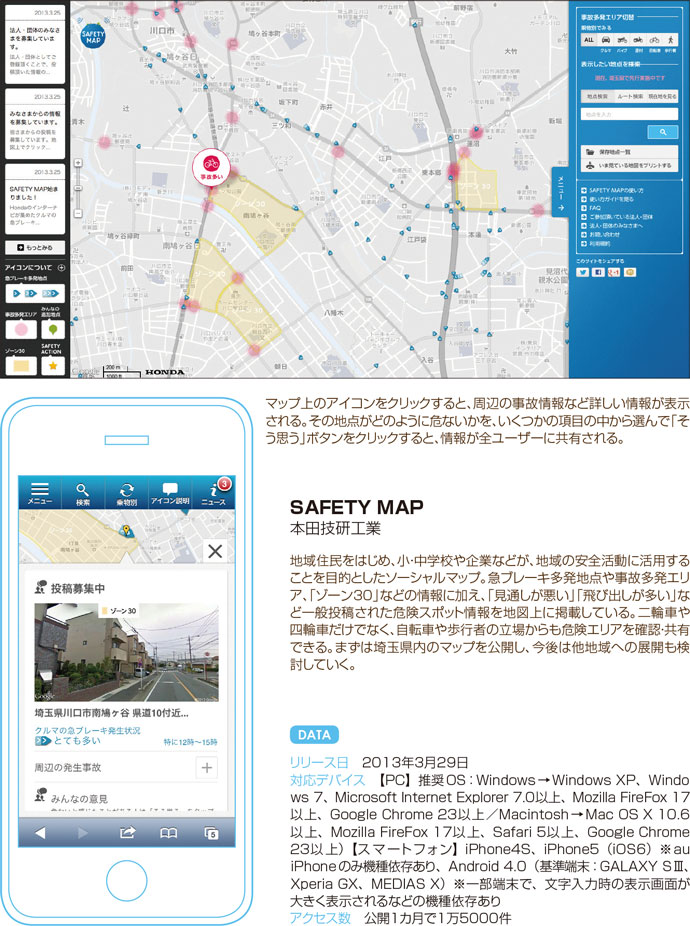
Task: Click the sudden braking points legend icons
Action: pos(35,294)
